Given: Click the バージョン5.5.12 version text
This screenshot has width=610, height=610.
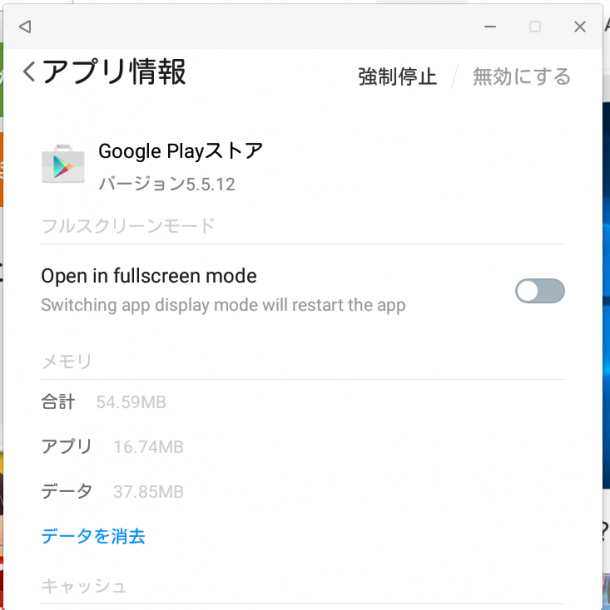Looking at the screenshot, I should (x=167, y=184).
